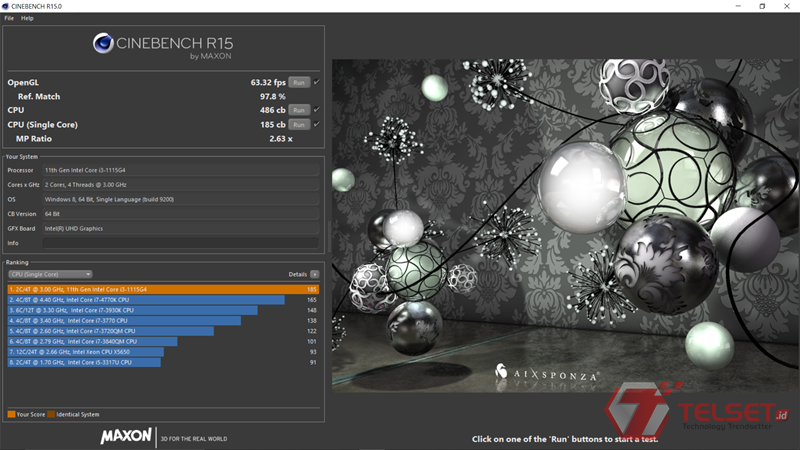Click the single core score 185 cb
Screen dimensions: 800x450
click(x=272, y=124)
